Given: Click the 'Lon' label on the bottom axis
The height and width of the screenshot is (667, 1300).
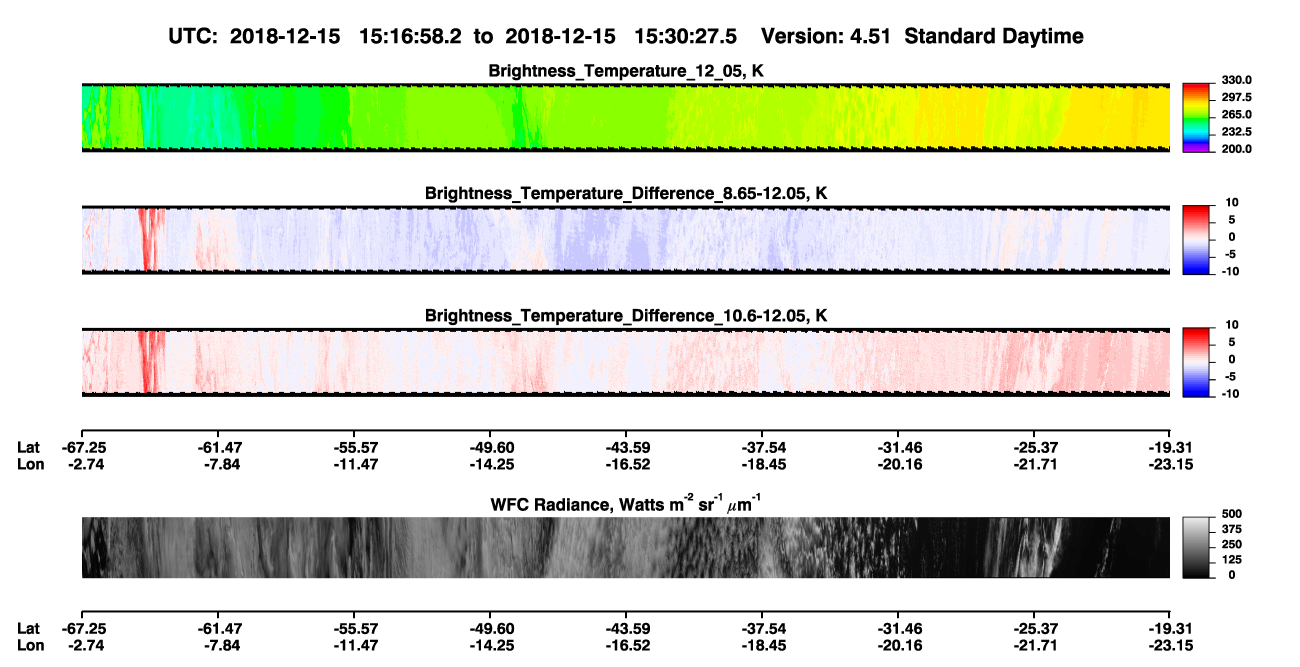Looking at the screenshot, I should pyautogui.click(x=29, y=645).
